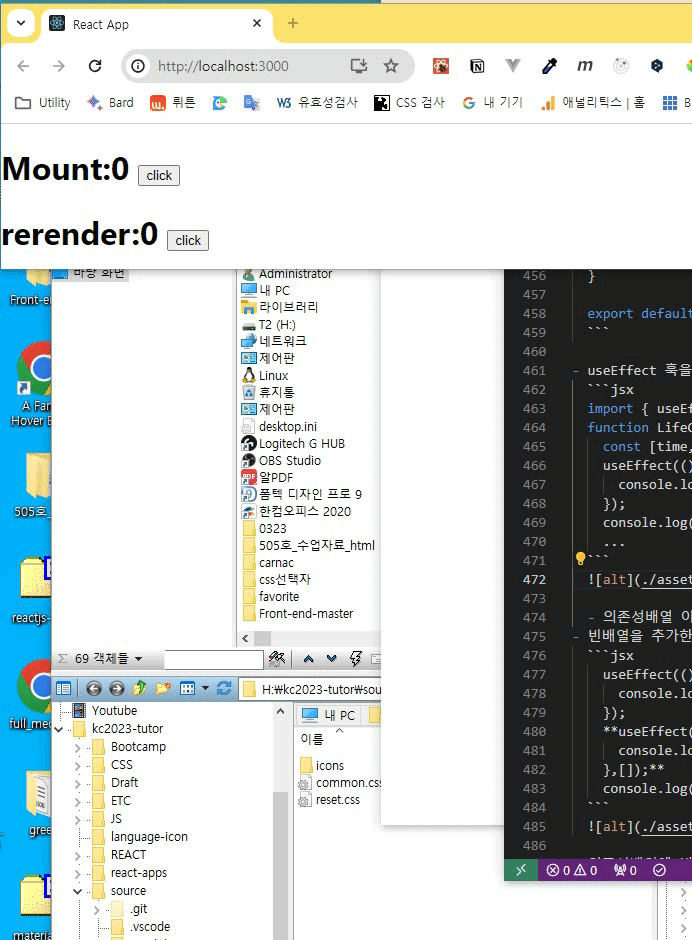692x940 pixels.
Task: Select Logitech G HUB in upper file list
Action: tap(293, 444)
